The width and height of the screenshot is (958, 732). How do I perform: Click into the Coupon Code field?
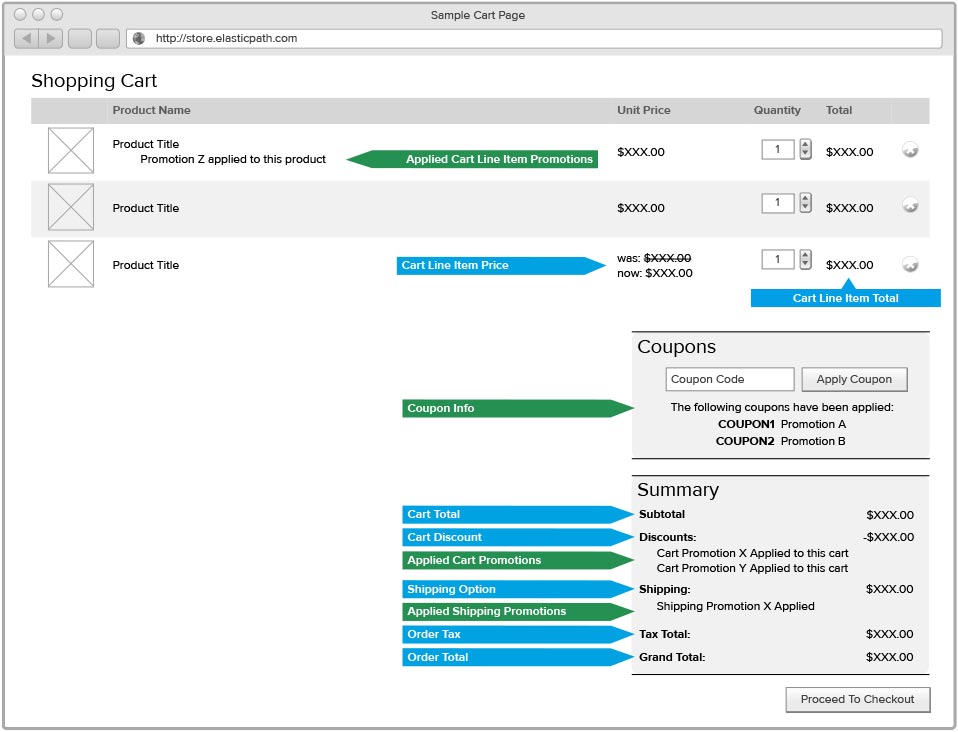(730, 380)
